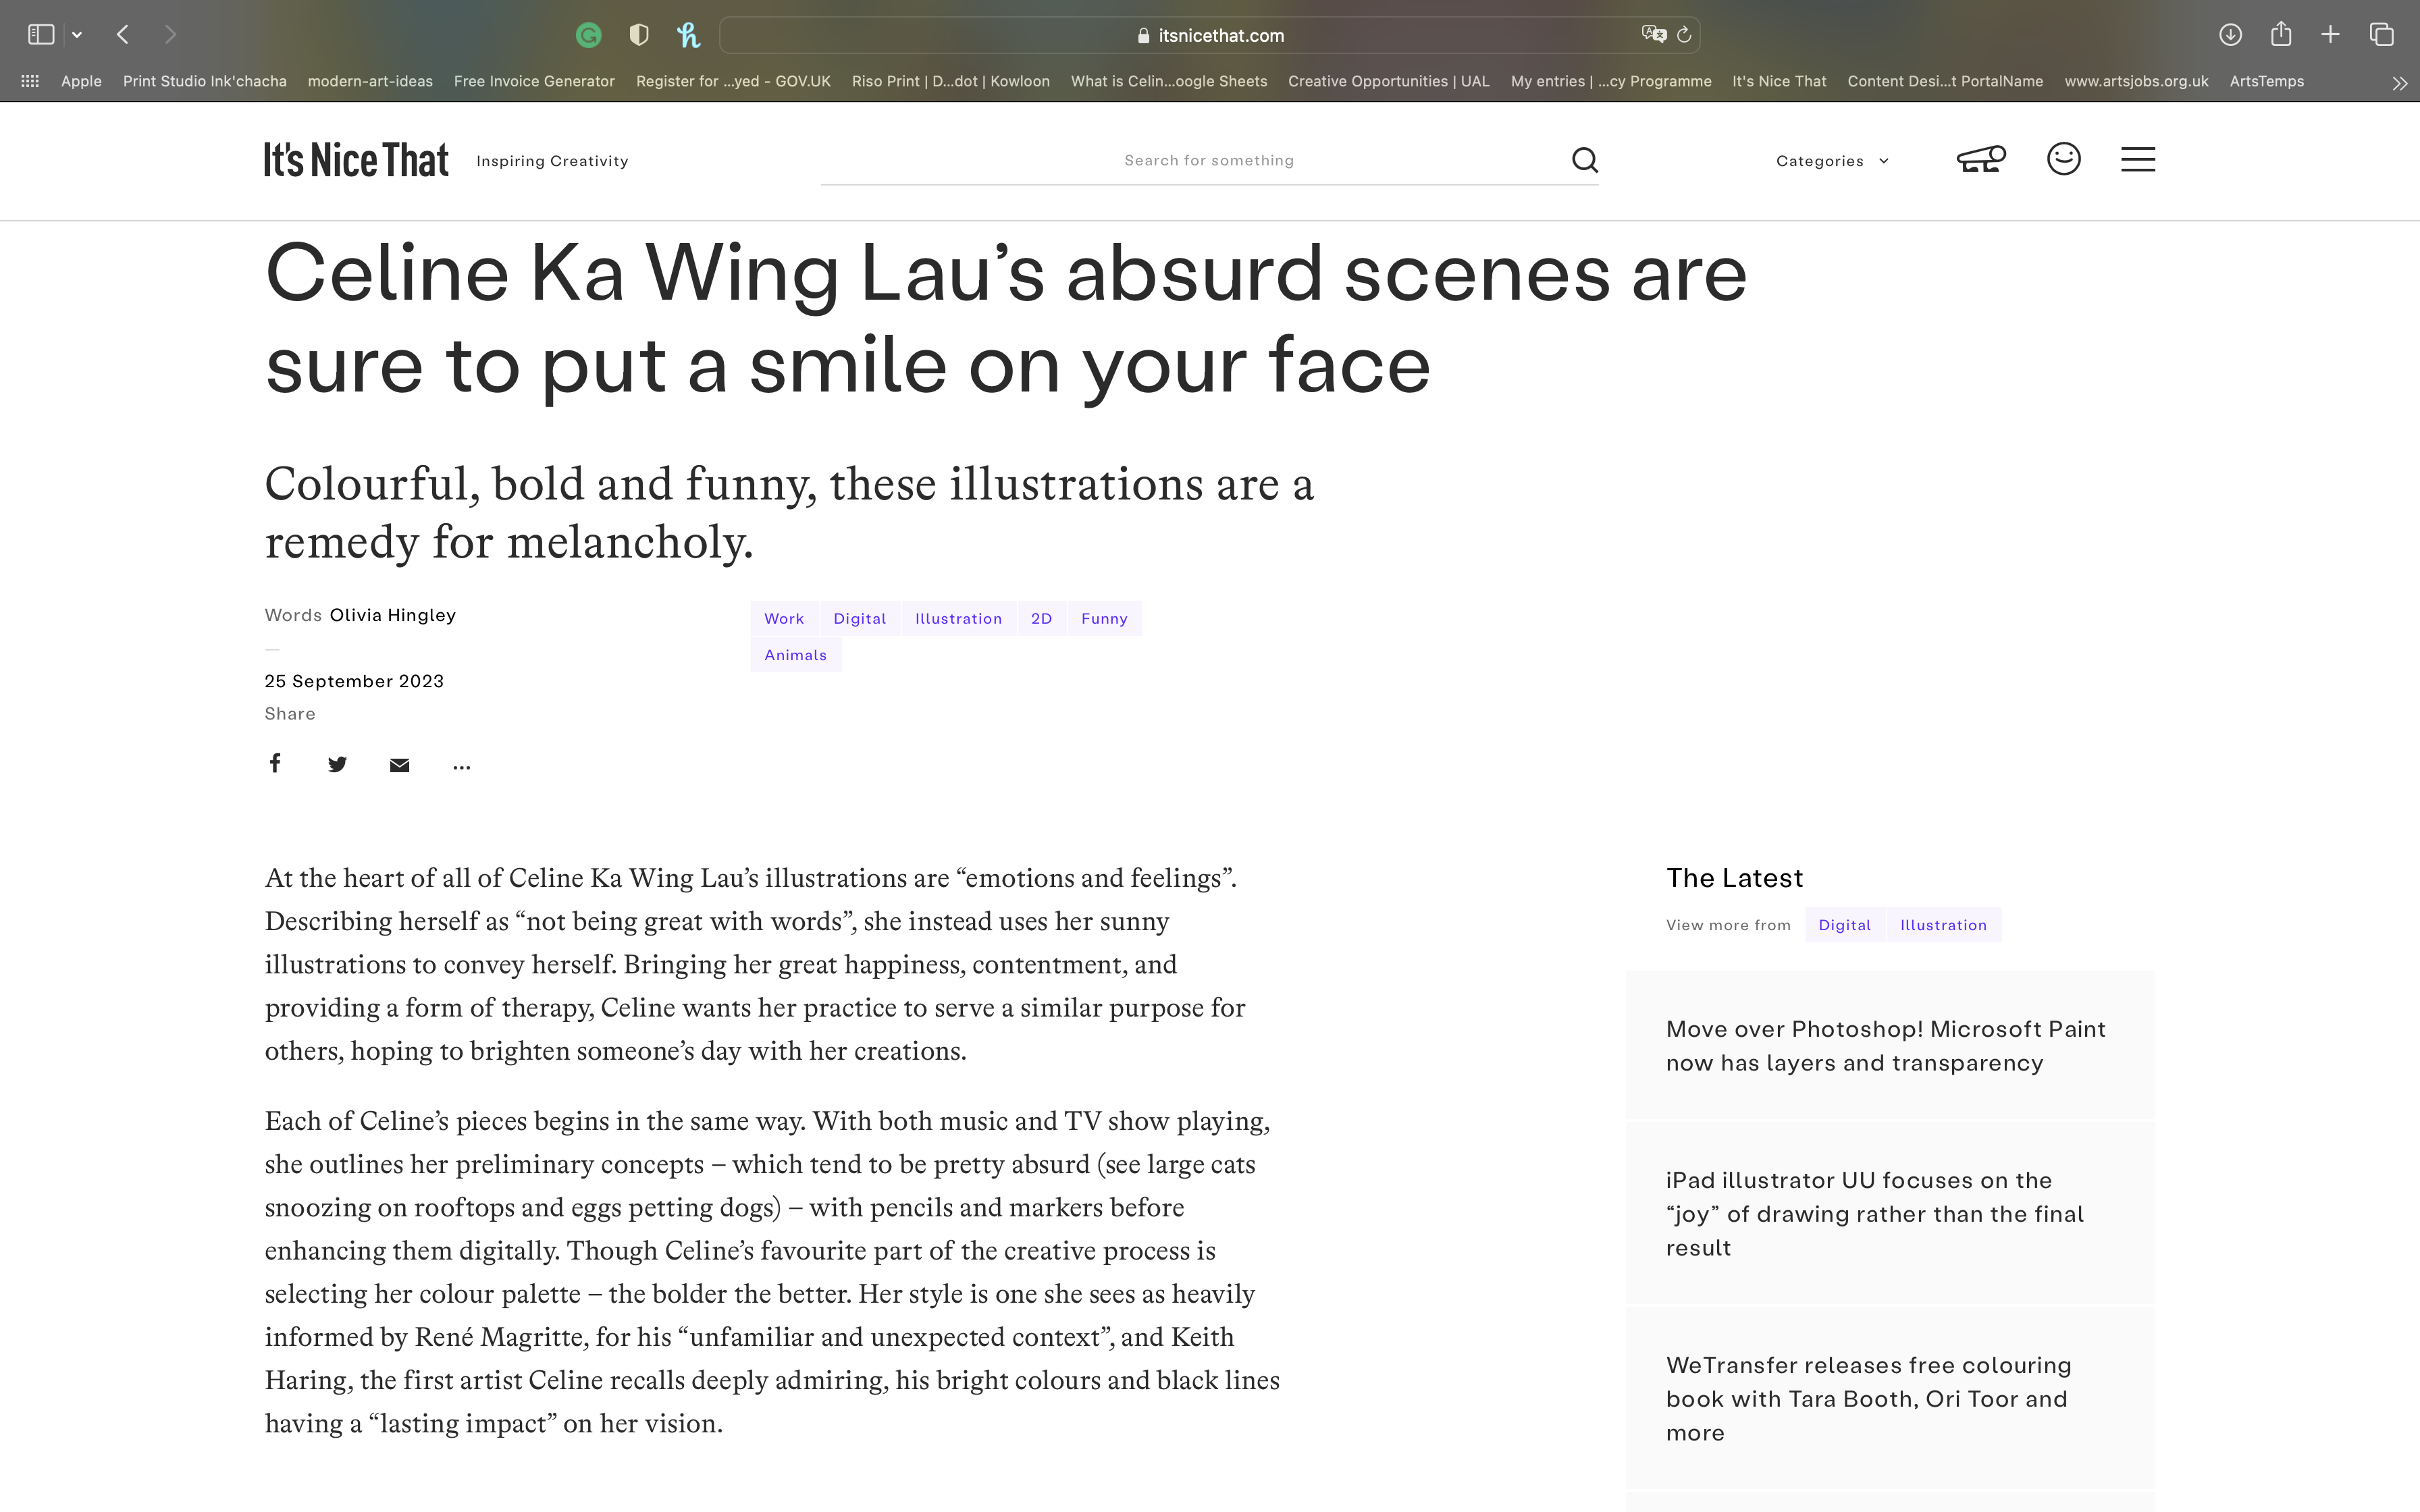The height and width of the screenshot is (1512, 2420).
Task: Click the search magnifier icon
Action: tap(1584, 160)
